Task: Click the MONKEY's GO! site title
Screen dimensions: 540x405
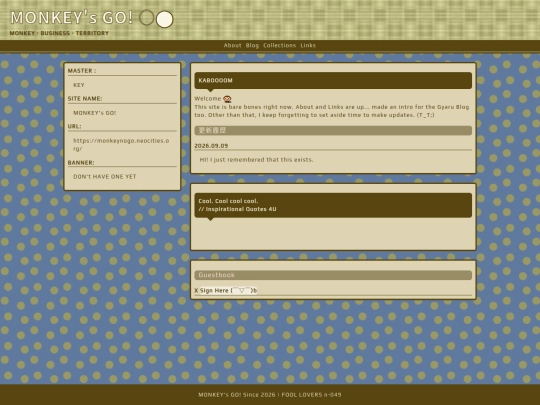Action: pyautogui.click(x=72, y=18)
